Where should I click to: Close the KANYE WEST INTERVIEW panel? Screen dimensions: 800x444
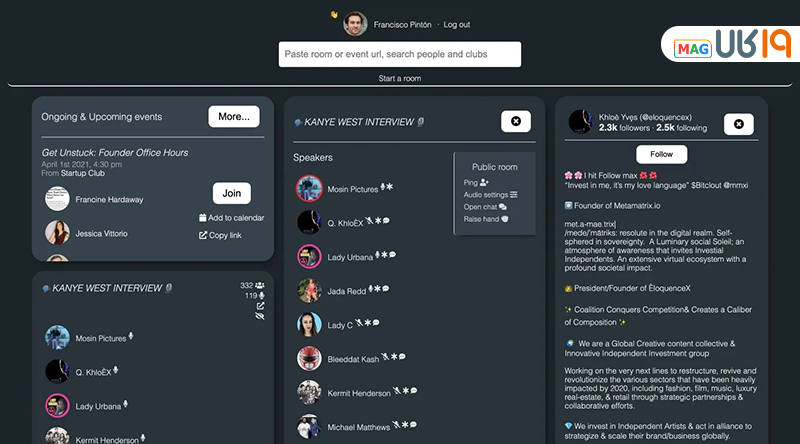[516, 121]
